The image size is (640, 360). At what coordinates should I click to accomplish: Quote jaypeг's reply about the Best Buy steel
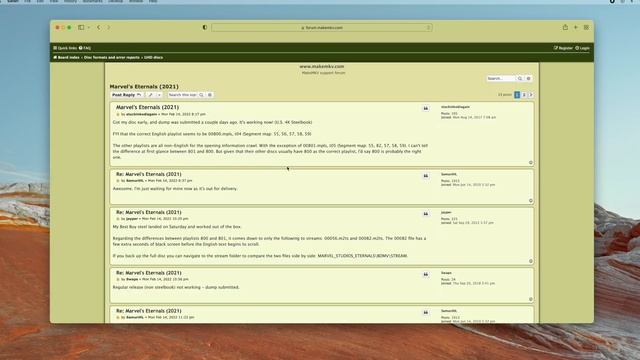(425, 214)
